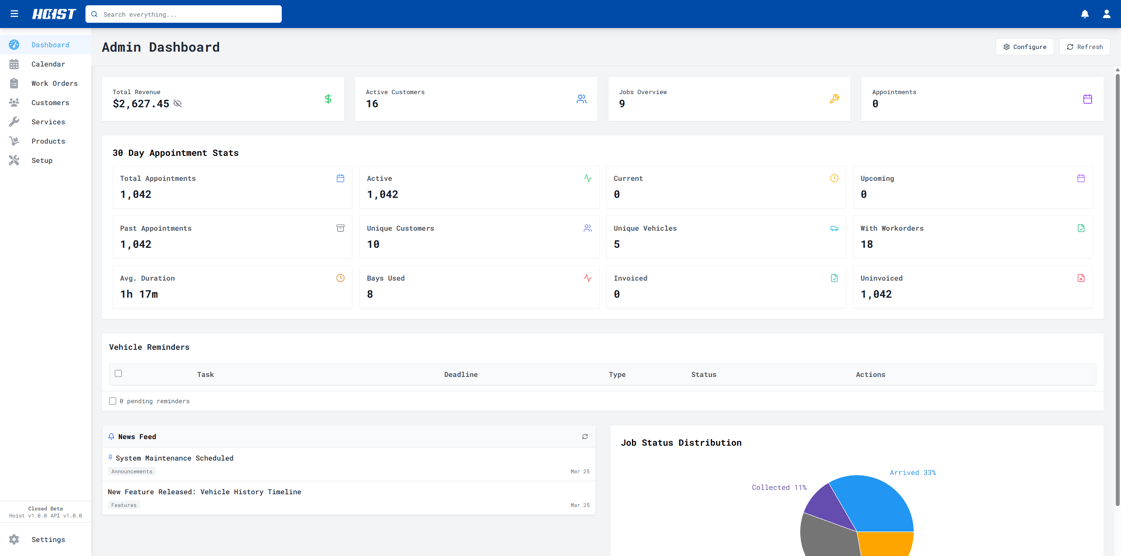Click the Current stat clock icon

(834, 178)
